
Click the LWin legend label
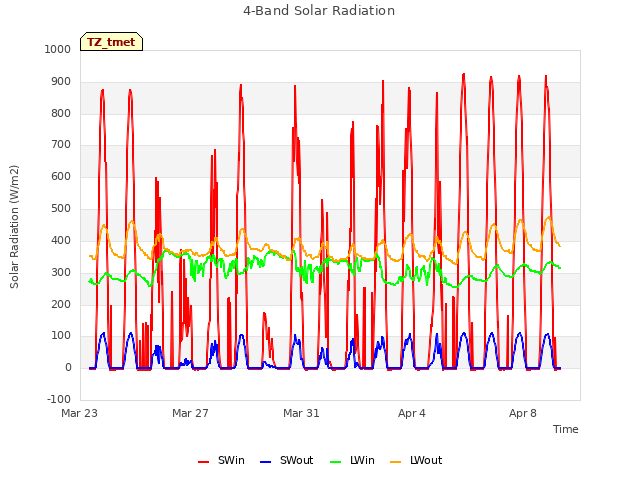tap(362, 460)
